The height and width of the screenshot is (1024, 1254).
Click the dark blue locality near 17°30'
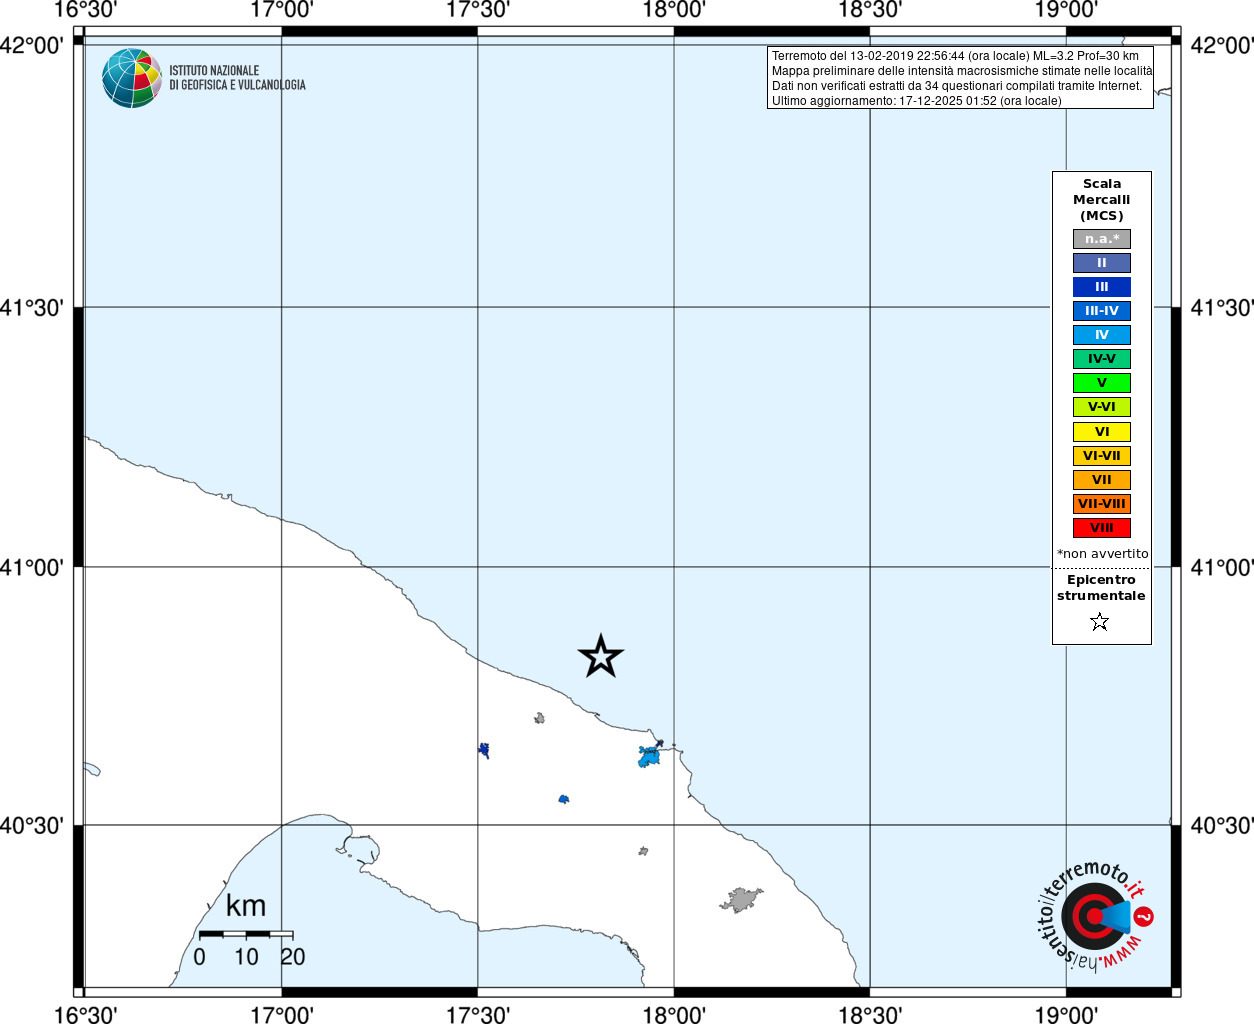[x=484, y=750]
